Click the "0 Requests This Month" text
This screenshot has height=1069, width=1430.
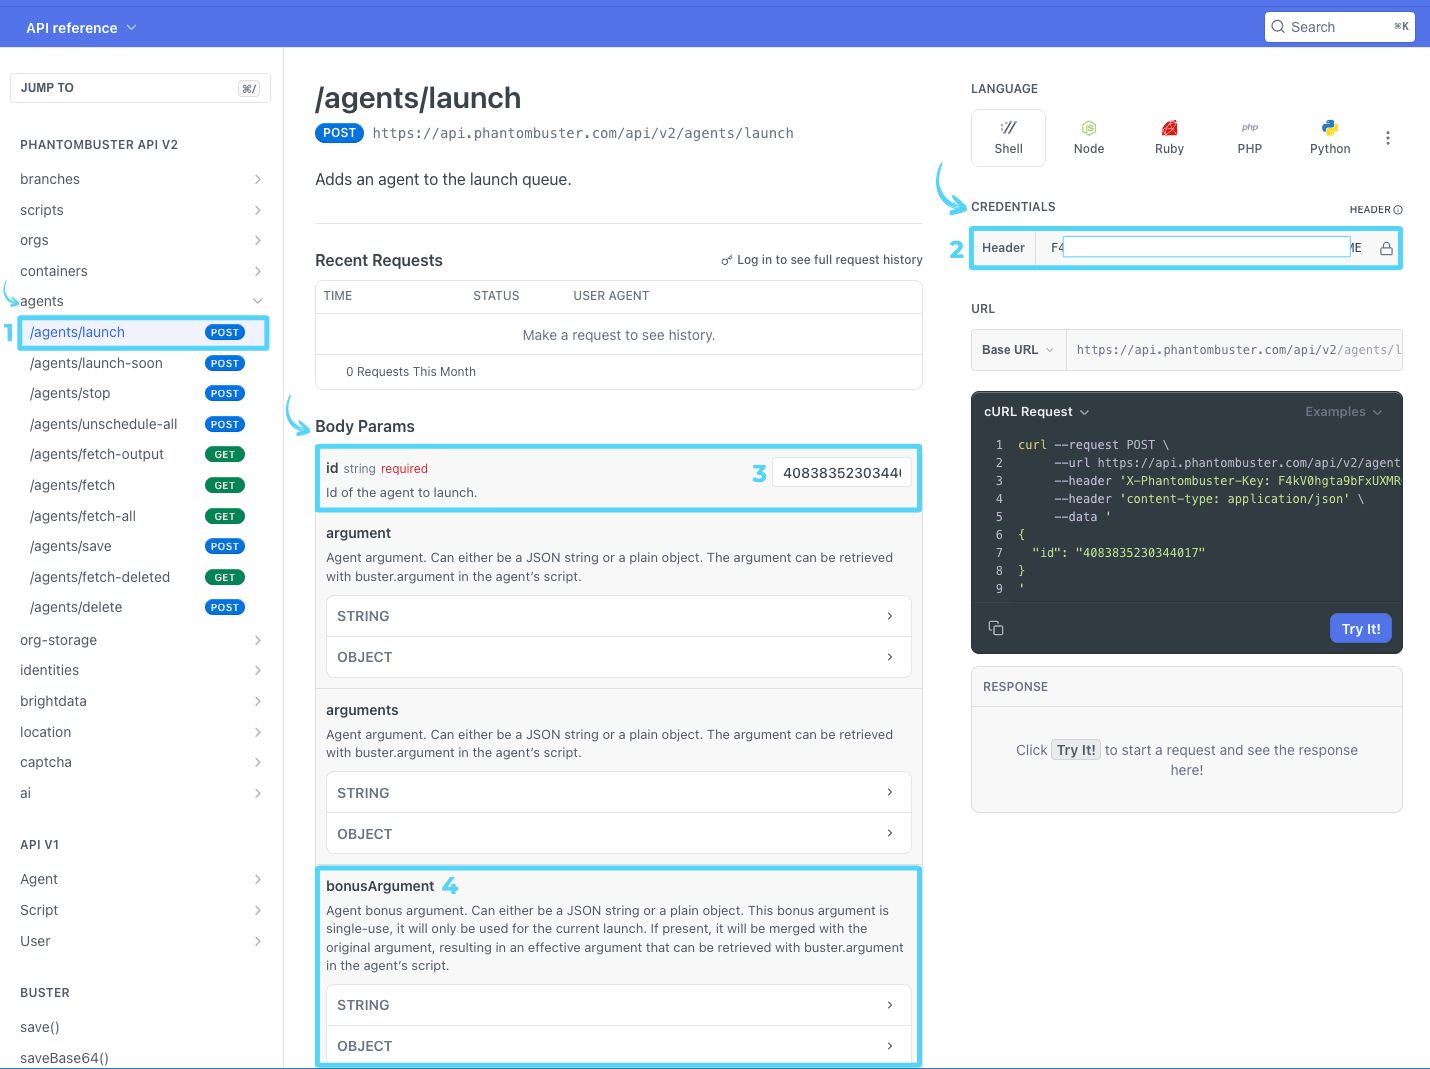click(x=411, y=372)
